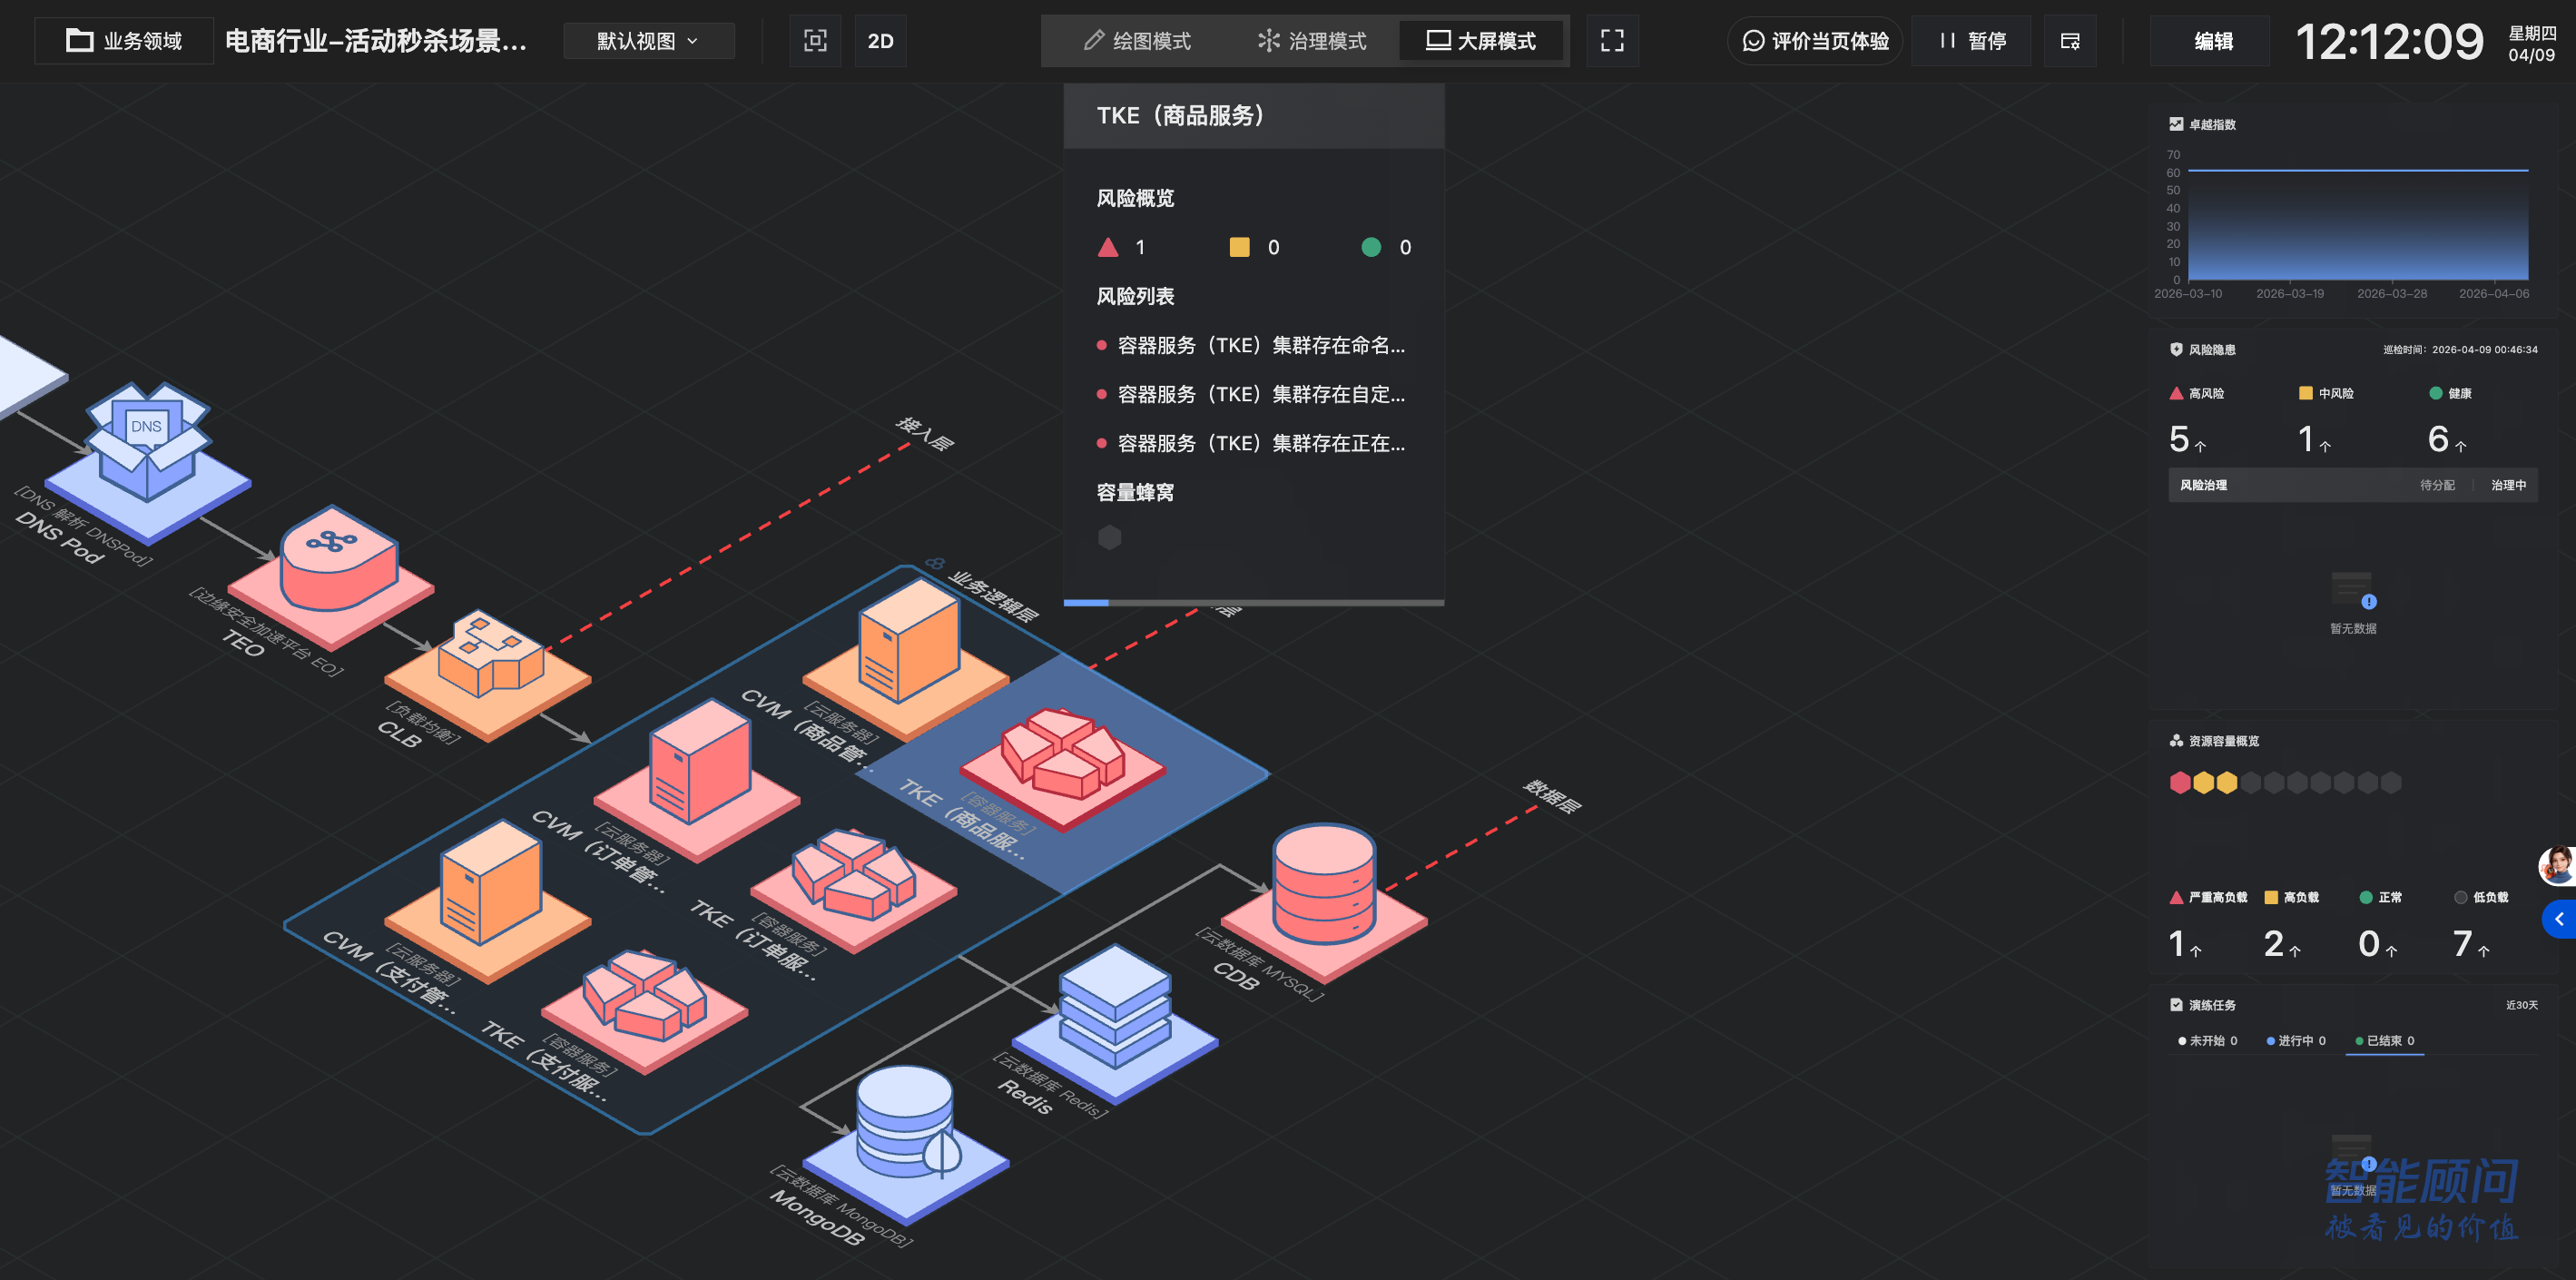Open the 默认视图 view dropdown
This screenshot has height=1280, width=2576.
(x=648, y=41)
